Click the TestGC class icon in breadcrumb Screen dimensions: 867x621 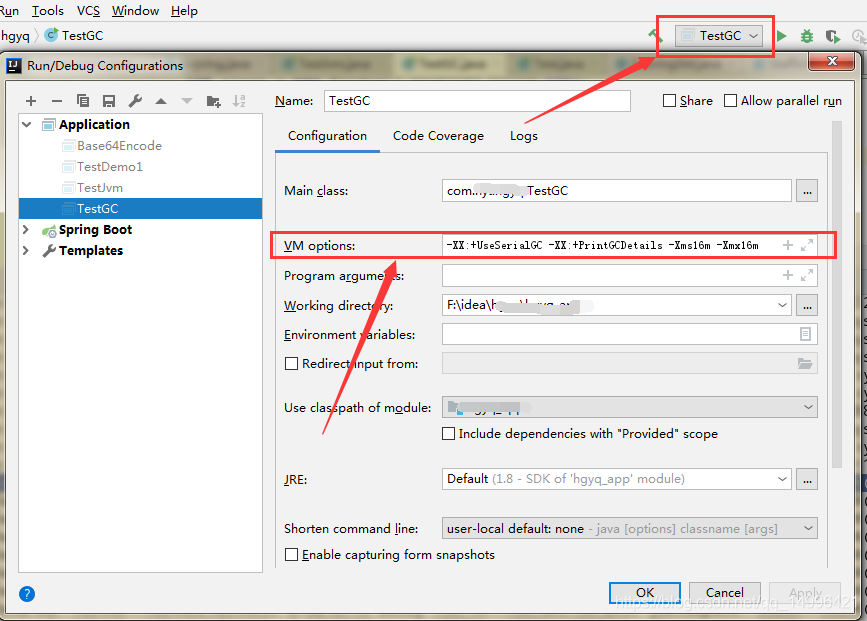(51, 35)
